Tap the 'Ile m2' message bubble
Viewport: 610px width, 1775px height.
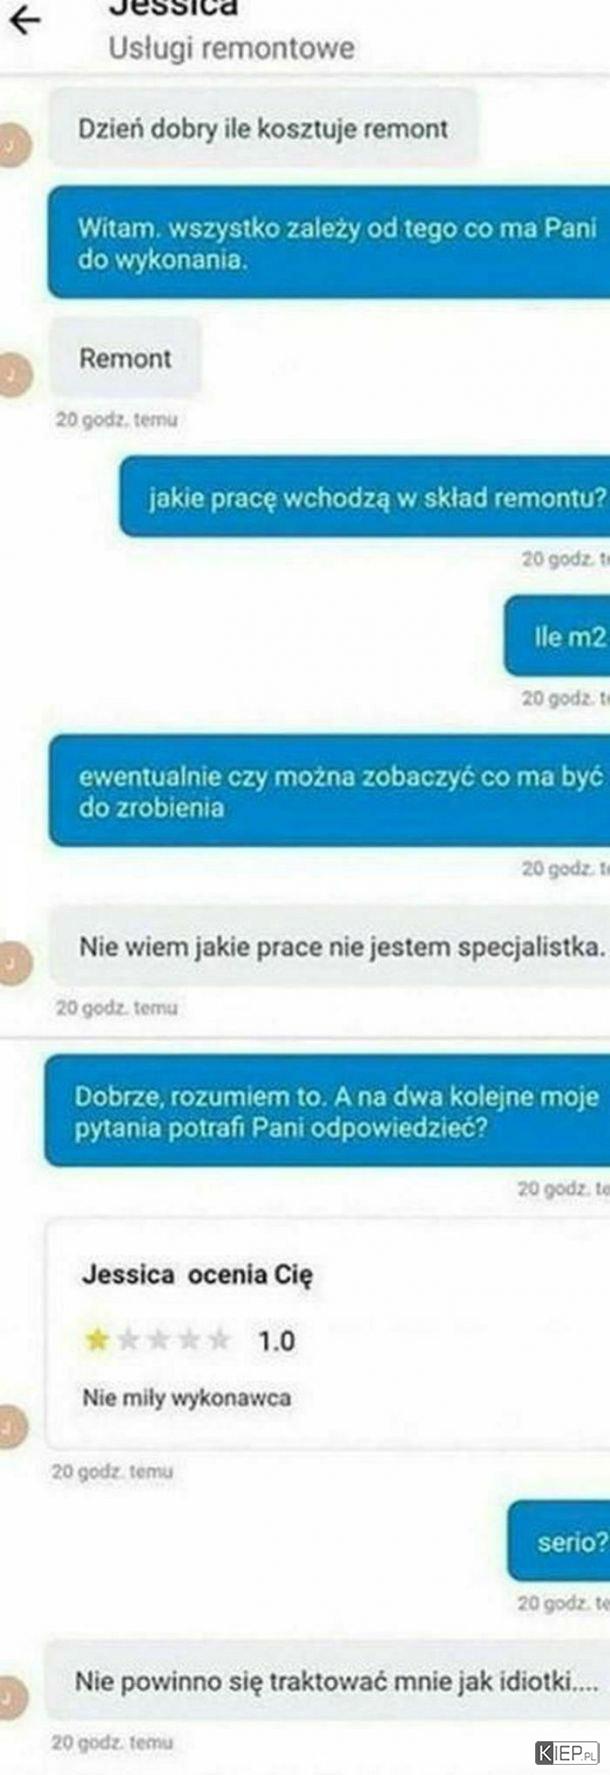coord(557,636)
